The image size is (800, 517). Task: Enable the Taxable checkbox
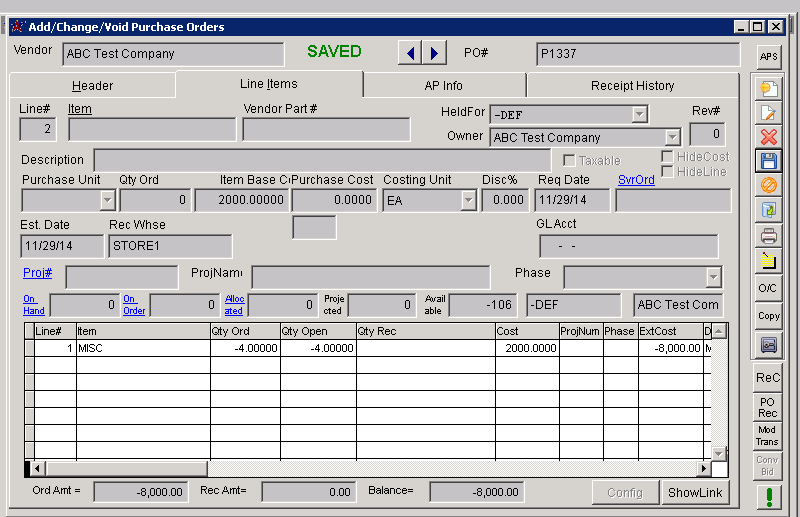pyautogui.click(x=569, y=160)
